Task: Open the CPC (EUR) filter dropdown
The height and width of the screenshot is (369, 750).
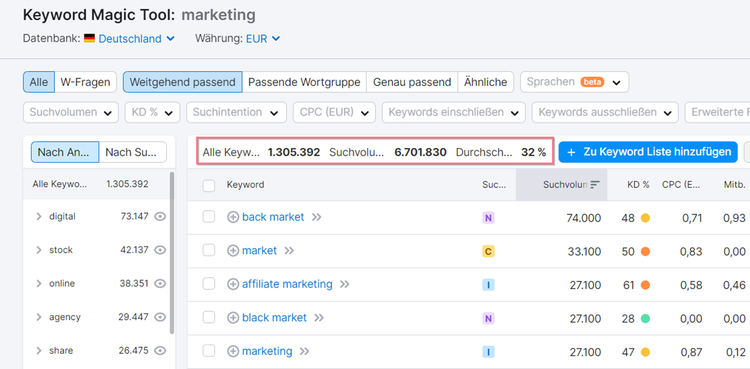Action: (334, 112)
